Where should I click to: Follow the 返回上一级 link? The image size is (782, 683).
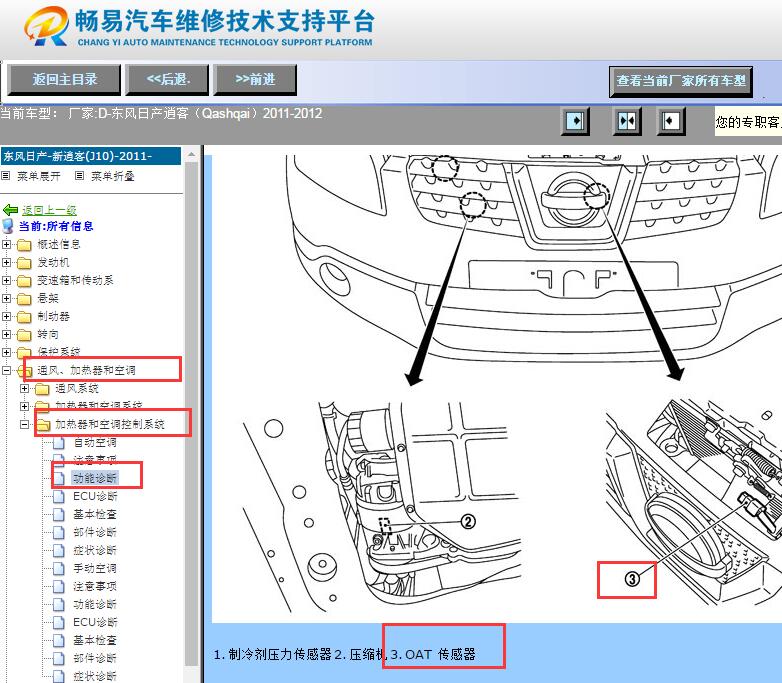pos(49,210)
